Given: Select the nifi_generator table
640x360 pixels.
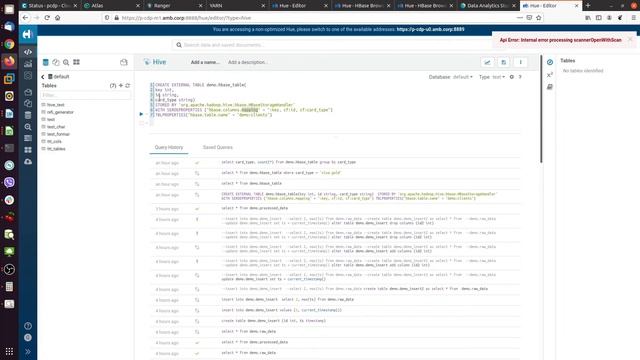Looking at the screenshot, I should (60, 112).
